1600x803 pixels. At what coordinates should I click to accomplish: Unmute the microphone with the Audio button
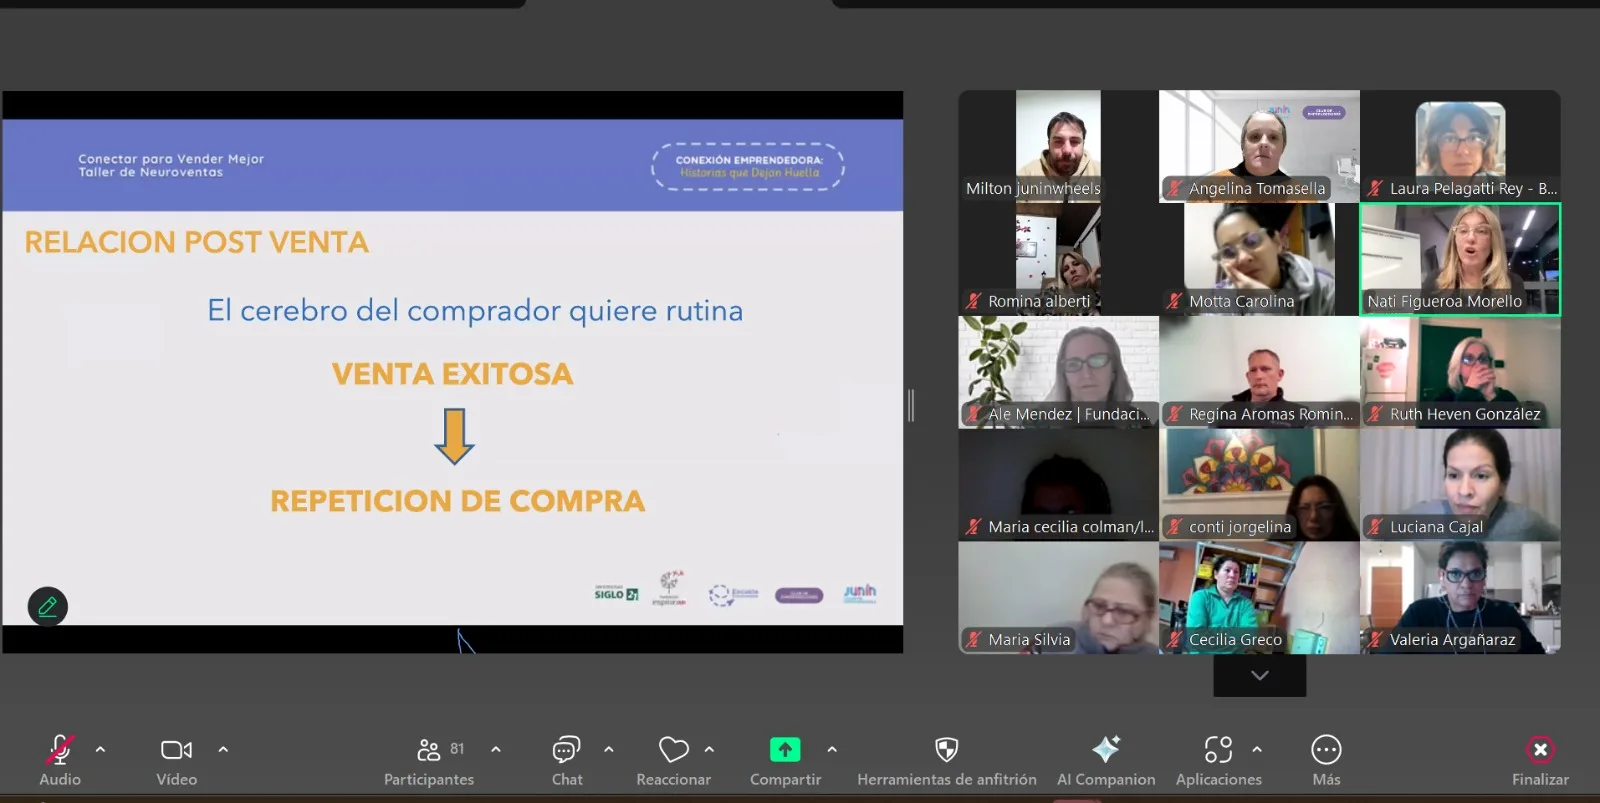click(59, 759)
